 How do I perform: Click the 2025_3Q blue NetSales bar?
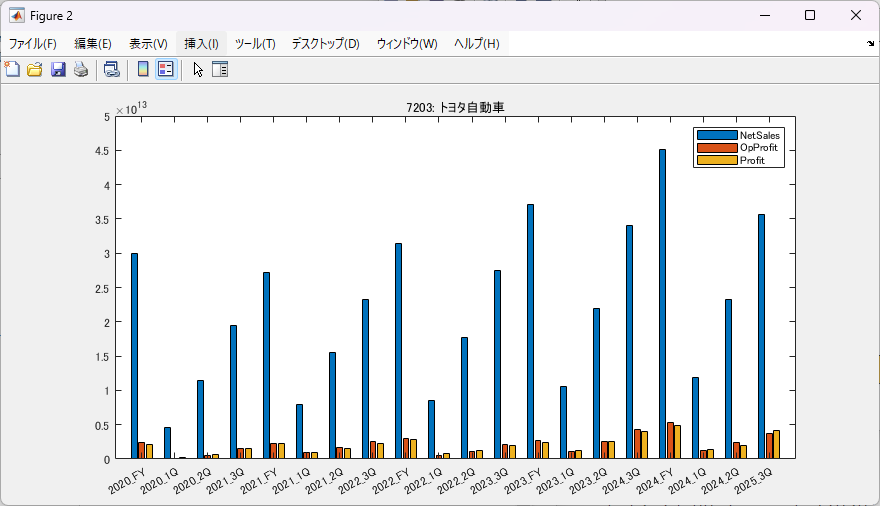coord(761,337)
